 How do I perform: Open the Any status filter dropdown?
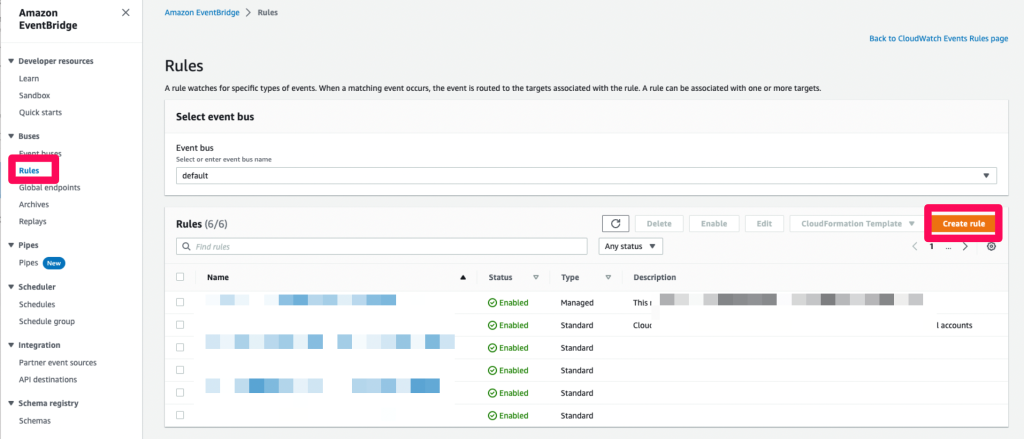coord(631,246)
